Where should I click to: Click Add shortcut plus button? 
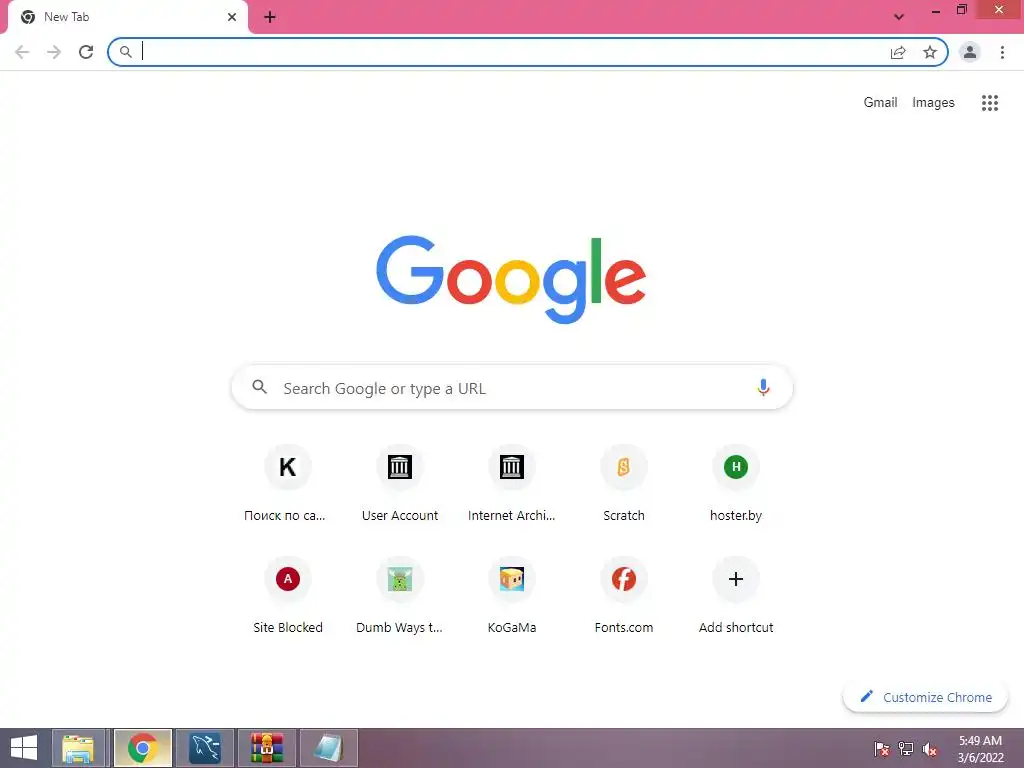pyautogui.click(x=736, y=579)
